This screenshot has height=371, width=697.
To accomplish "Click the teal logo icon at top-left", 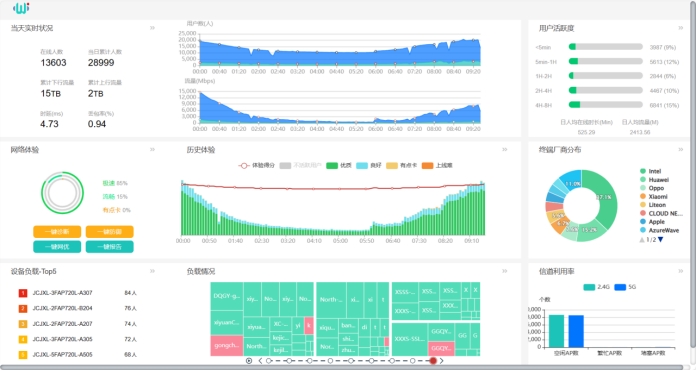I will pos(21,8).
